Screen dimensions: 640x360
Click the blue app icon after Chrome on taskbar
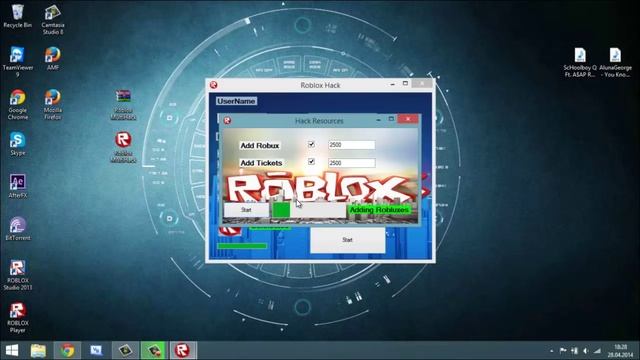pyautogui.click(x=96, y=350)
